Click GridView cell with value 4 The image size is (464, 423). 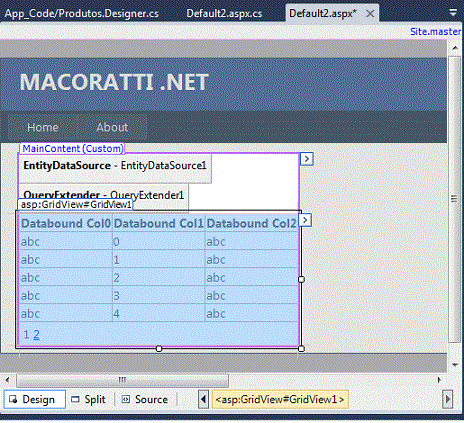click(x=159, y=314)
